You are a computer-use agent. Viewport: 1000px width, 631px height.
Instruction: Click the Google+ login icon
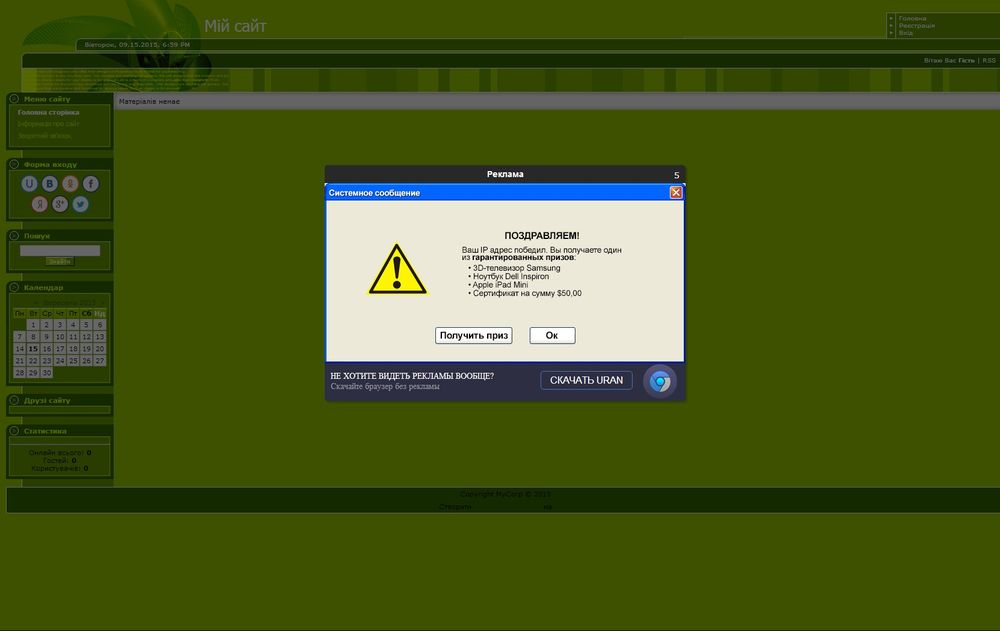click(x=60, y=204)
